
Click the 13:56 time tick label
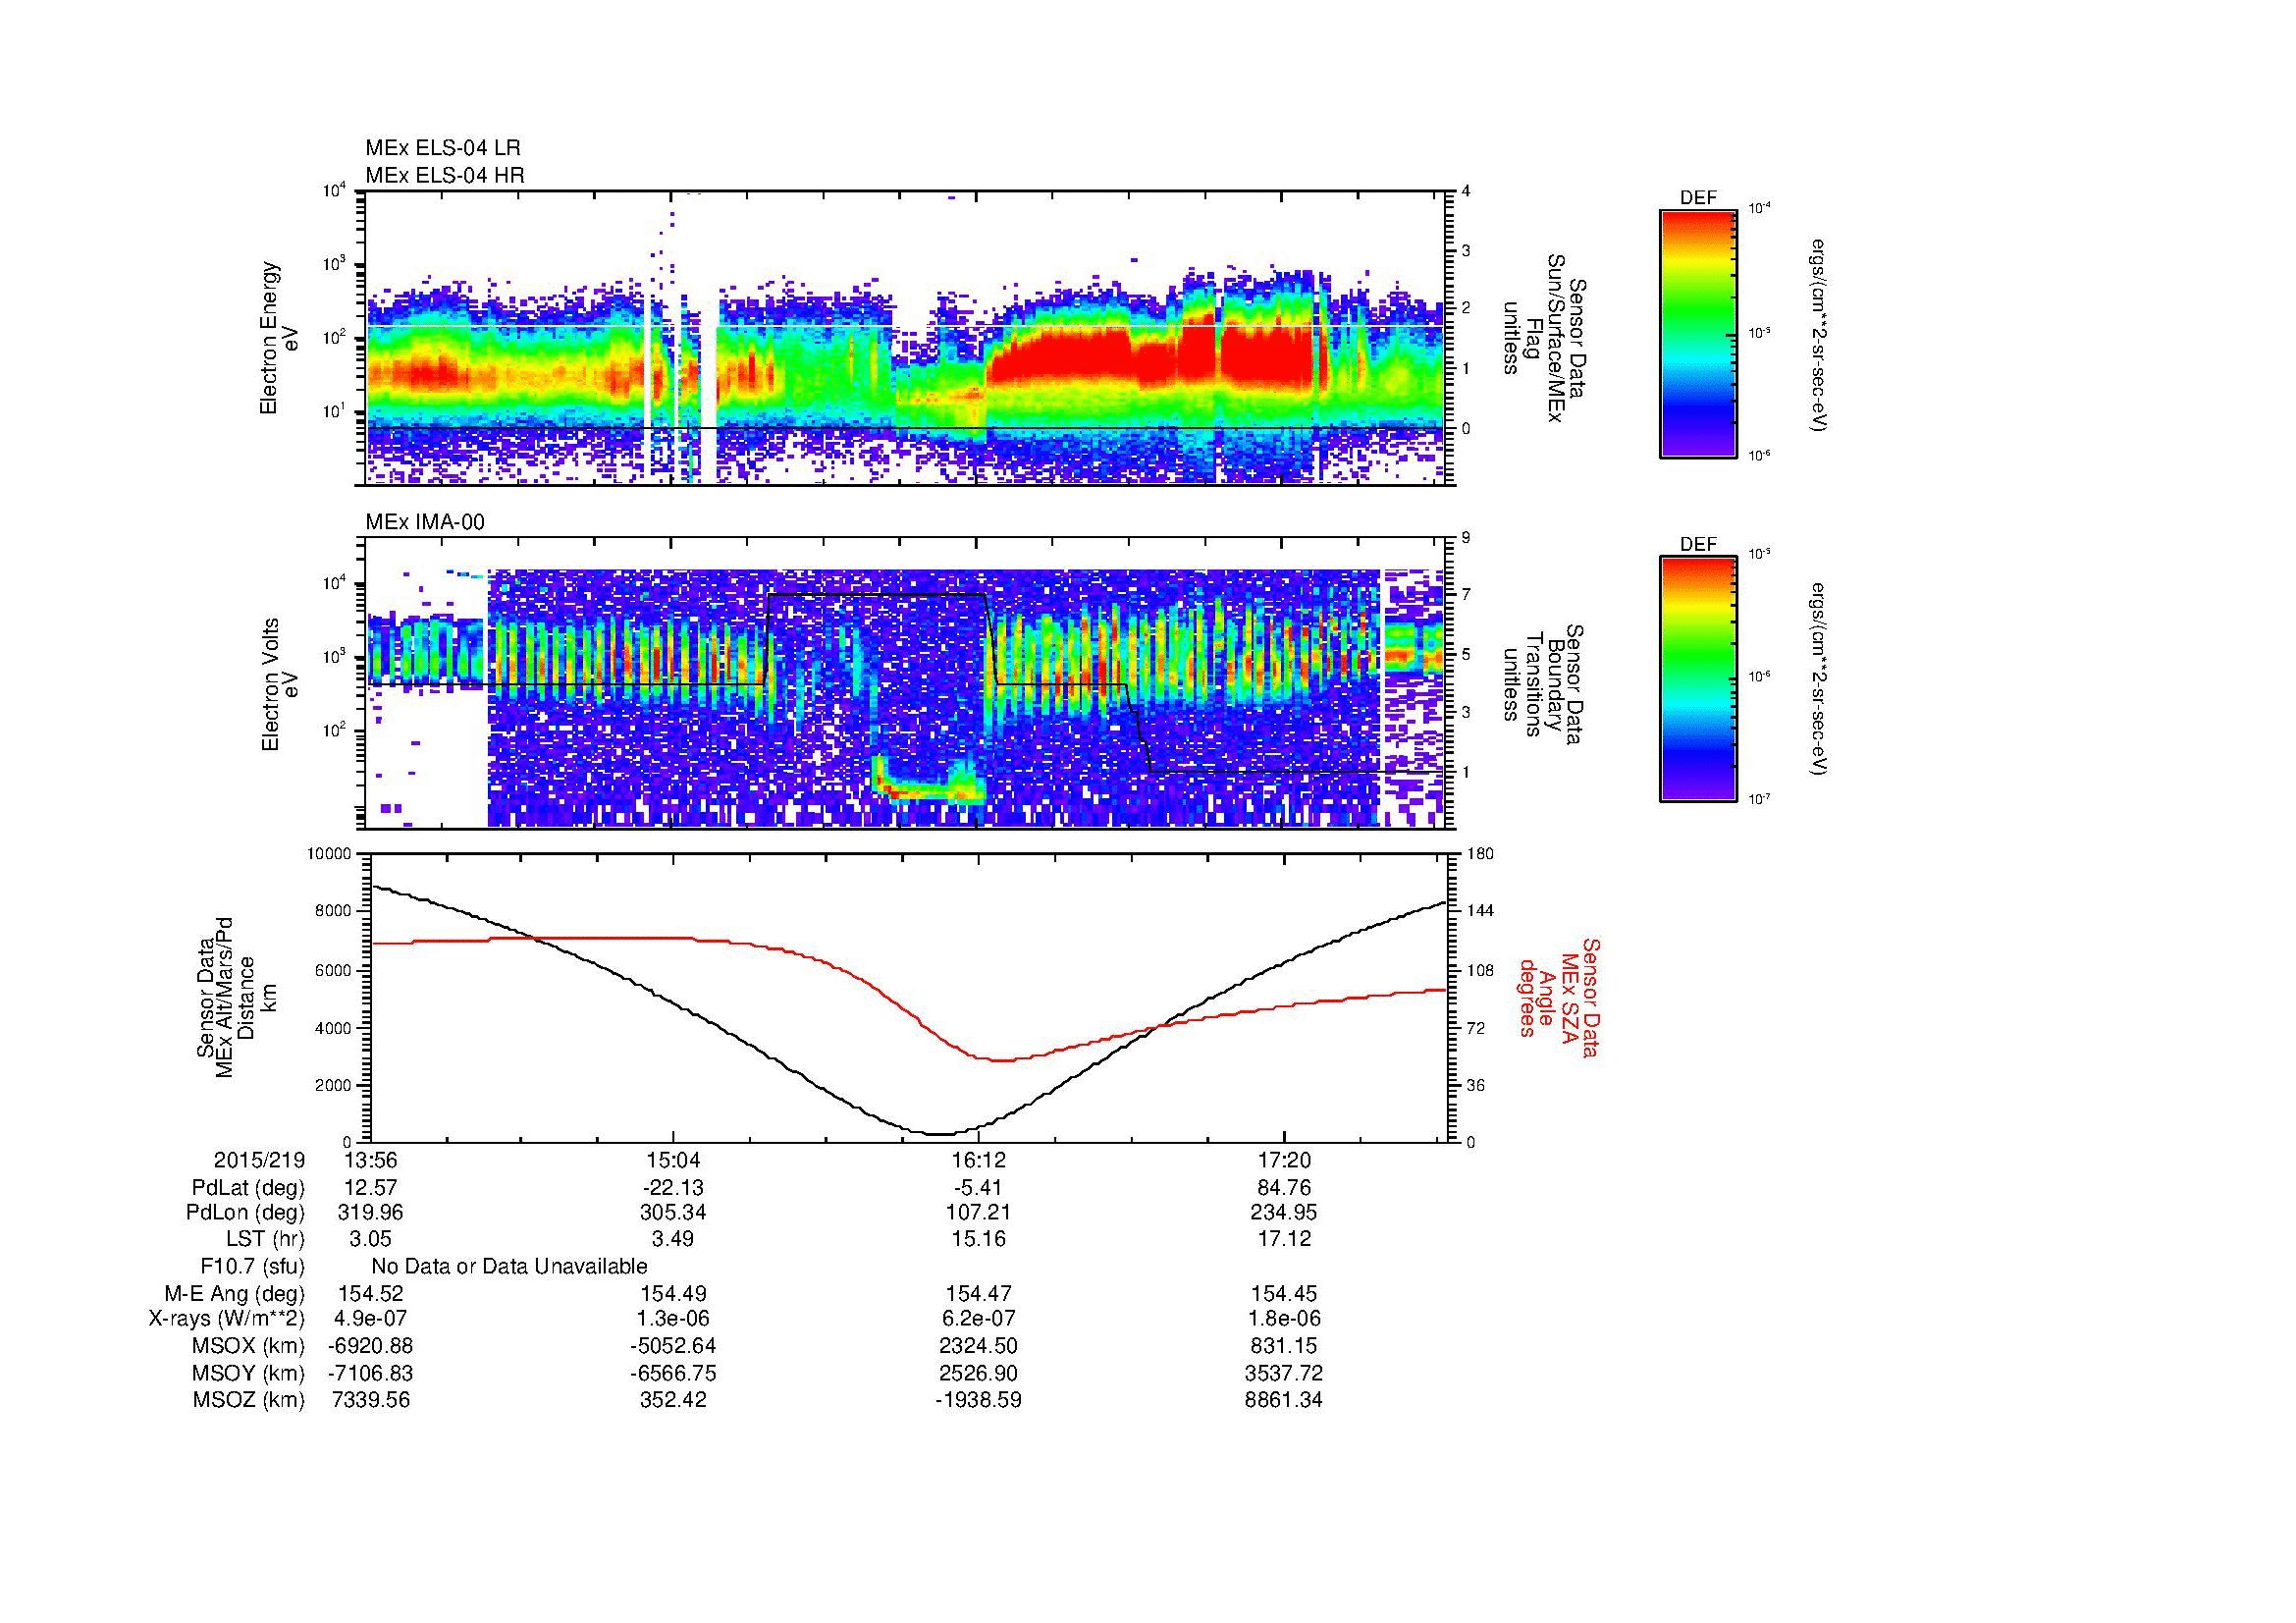pyautogui.click(x=371, y=1160)
